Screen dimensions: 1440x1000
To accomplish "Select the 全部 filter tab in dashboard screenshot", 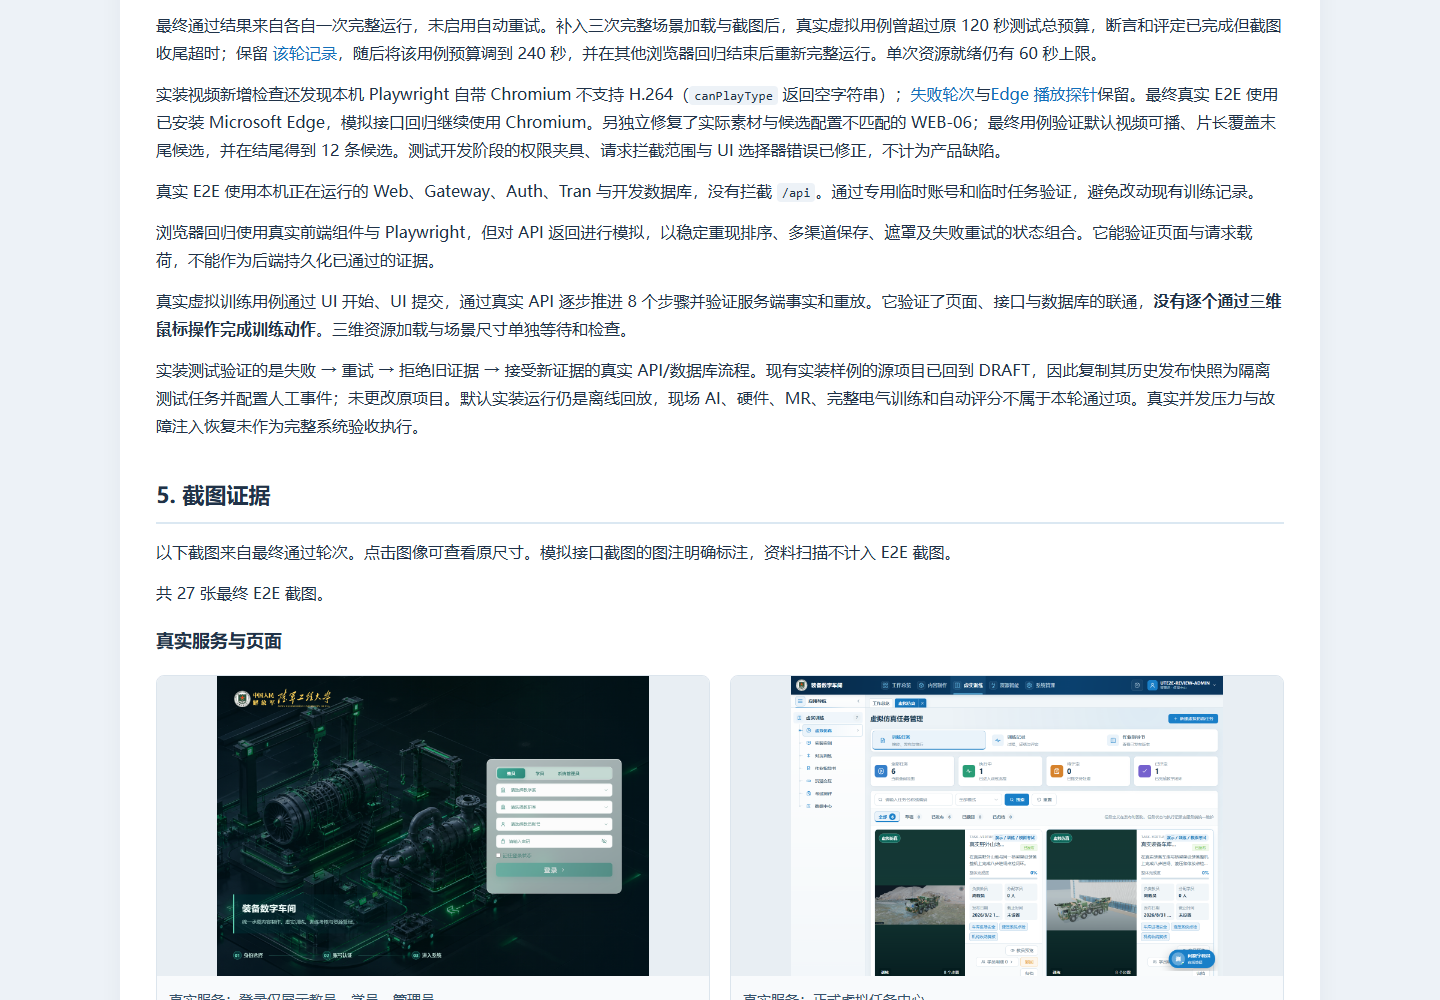I will [886, 817].
